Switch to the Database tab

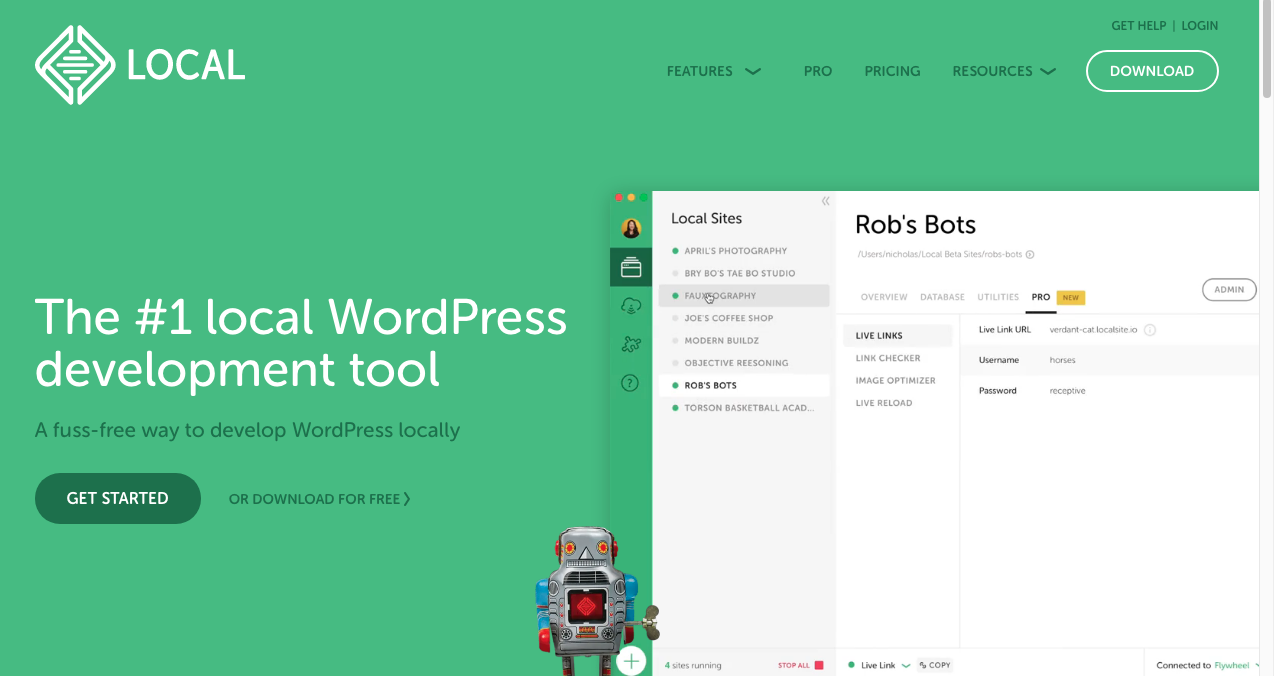[x=942, y=297]
